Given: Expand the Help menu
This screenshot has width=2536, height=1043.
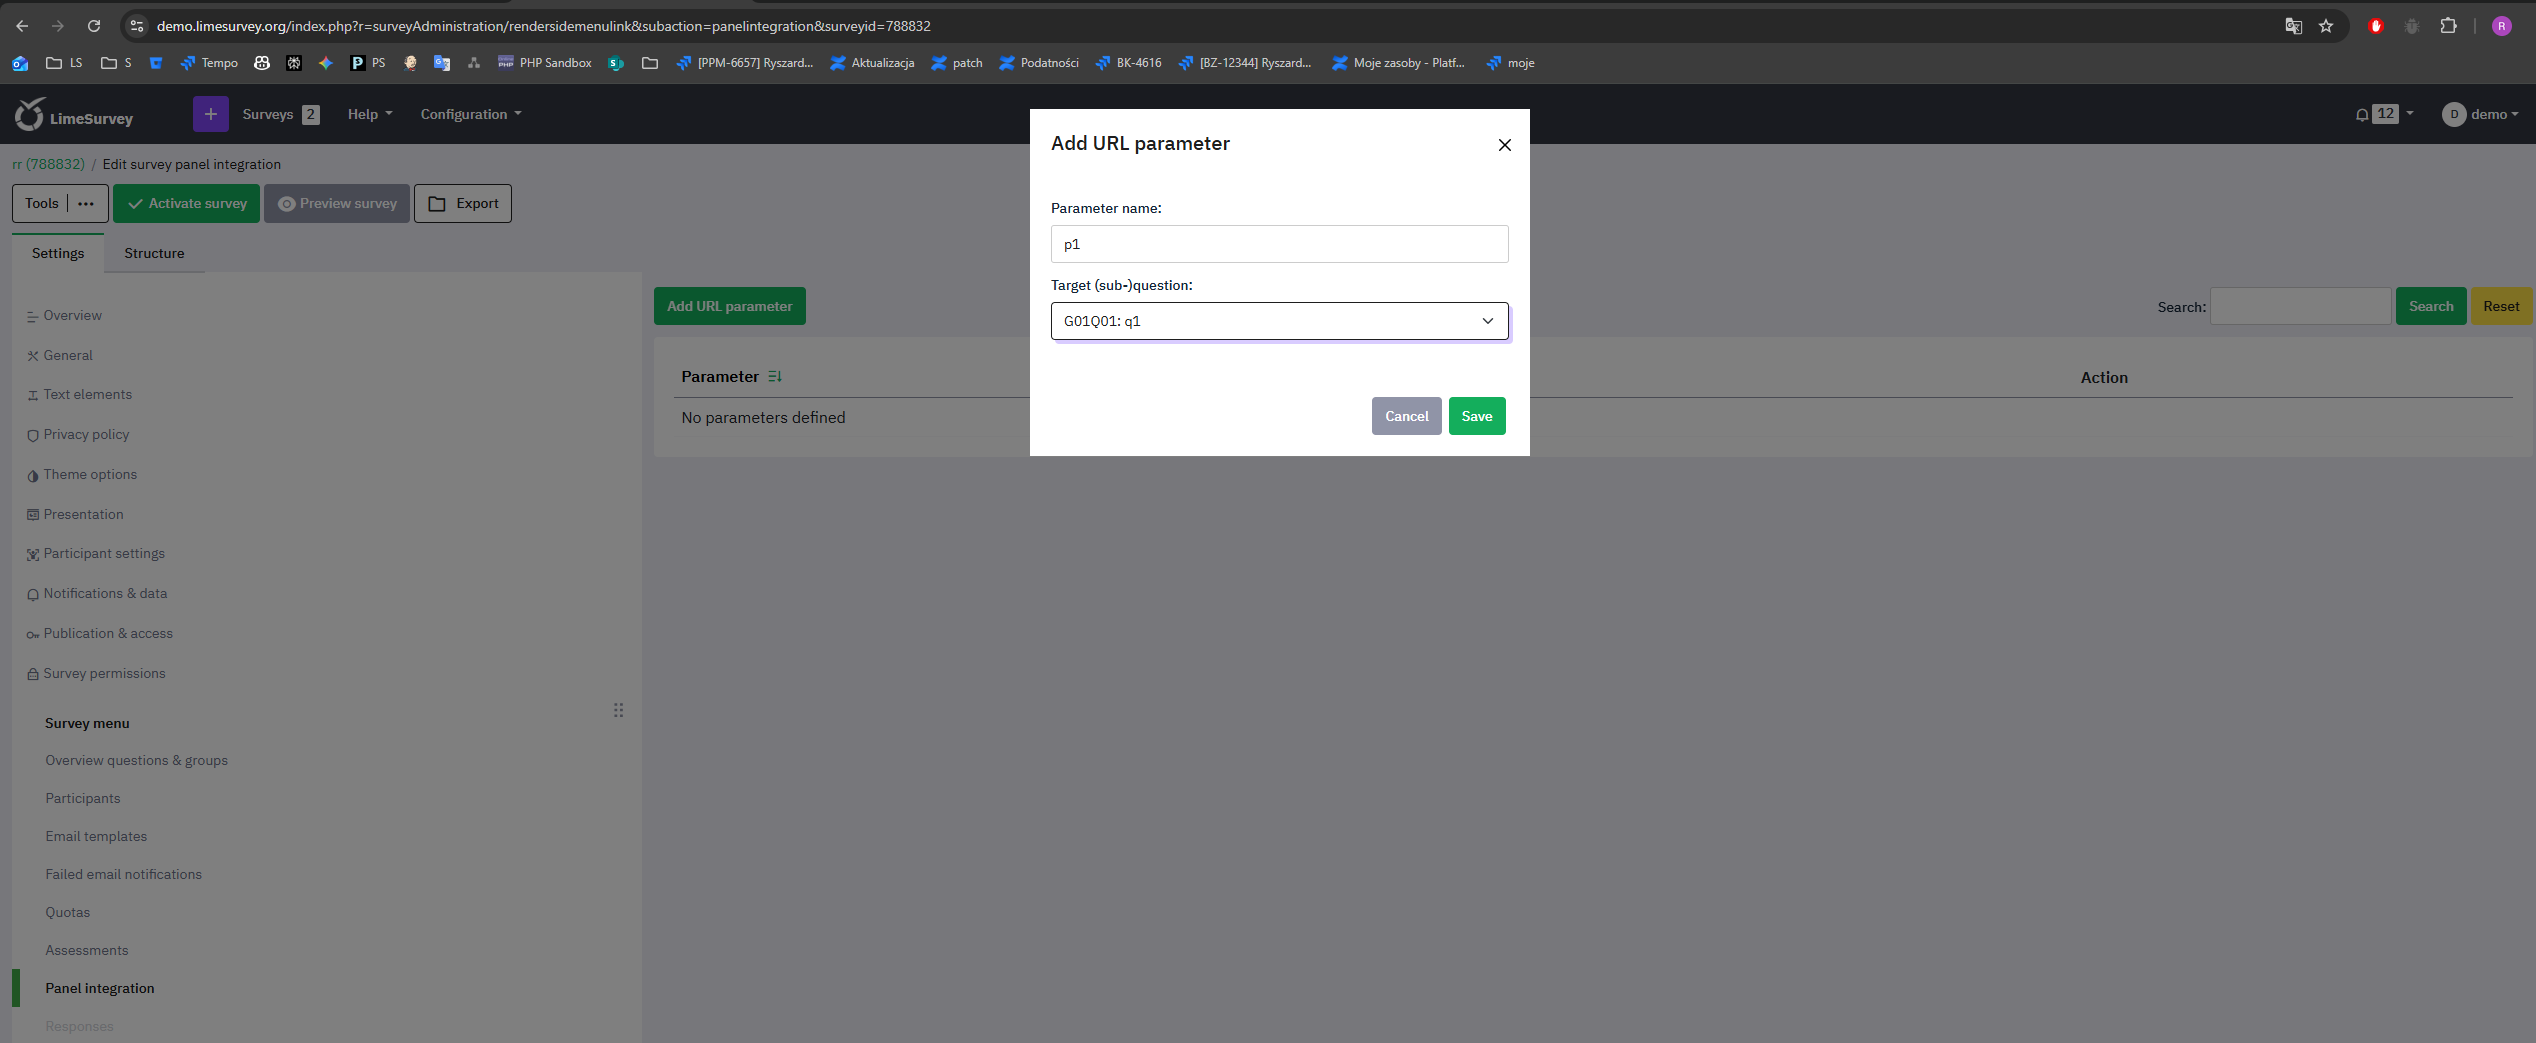Looking at the screenshot, I should click(369, 114).
